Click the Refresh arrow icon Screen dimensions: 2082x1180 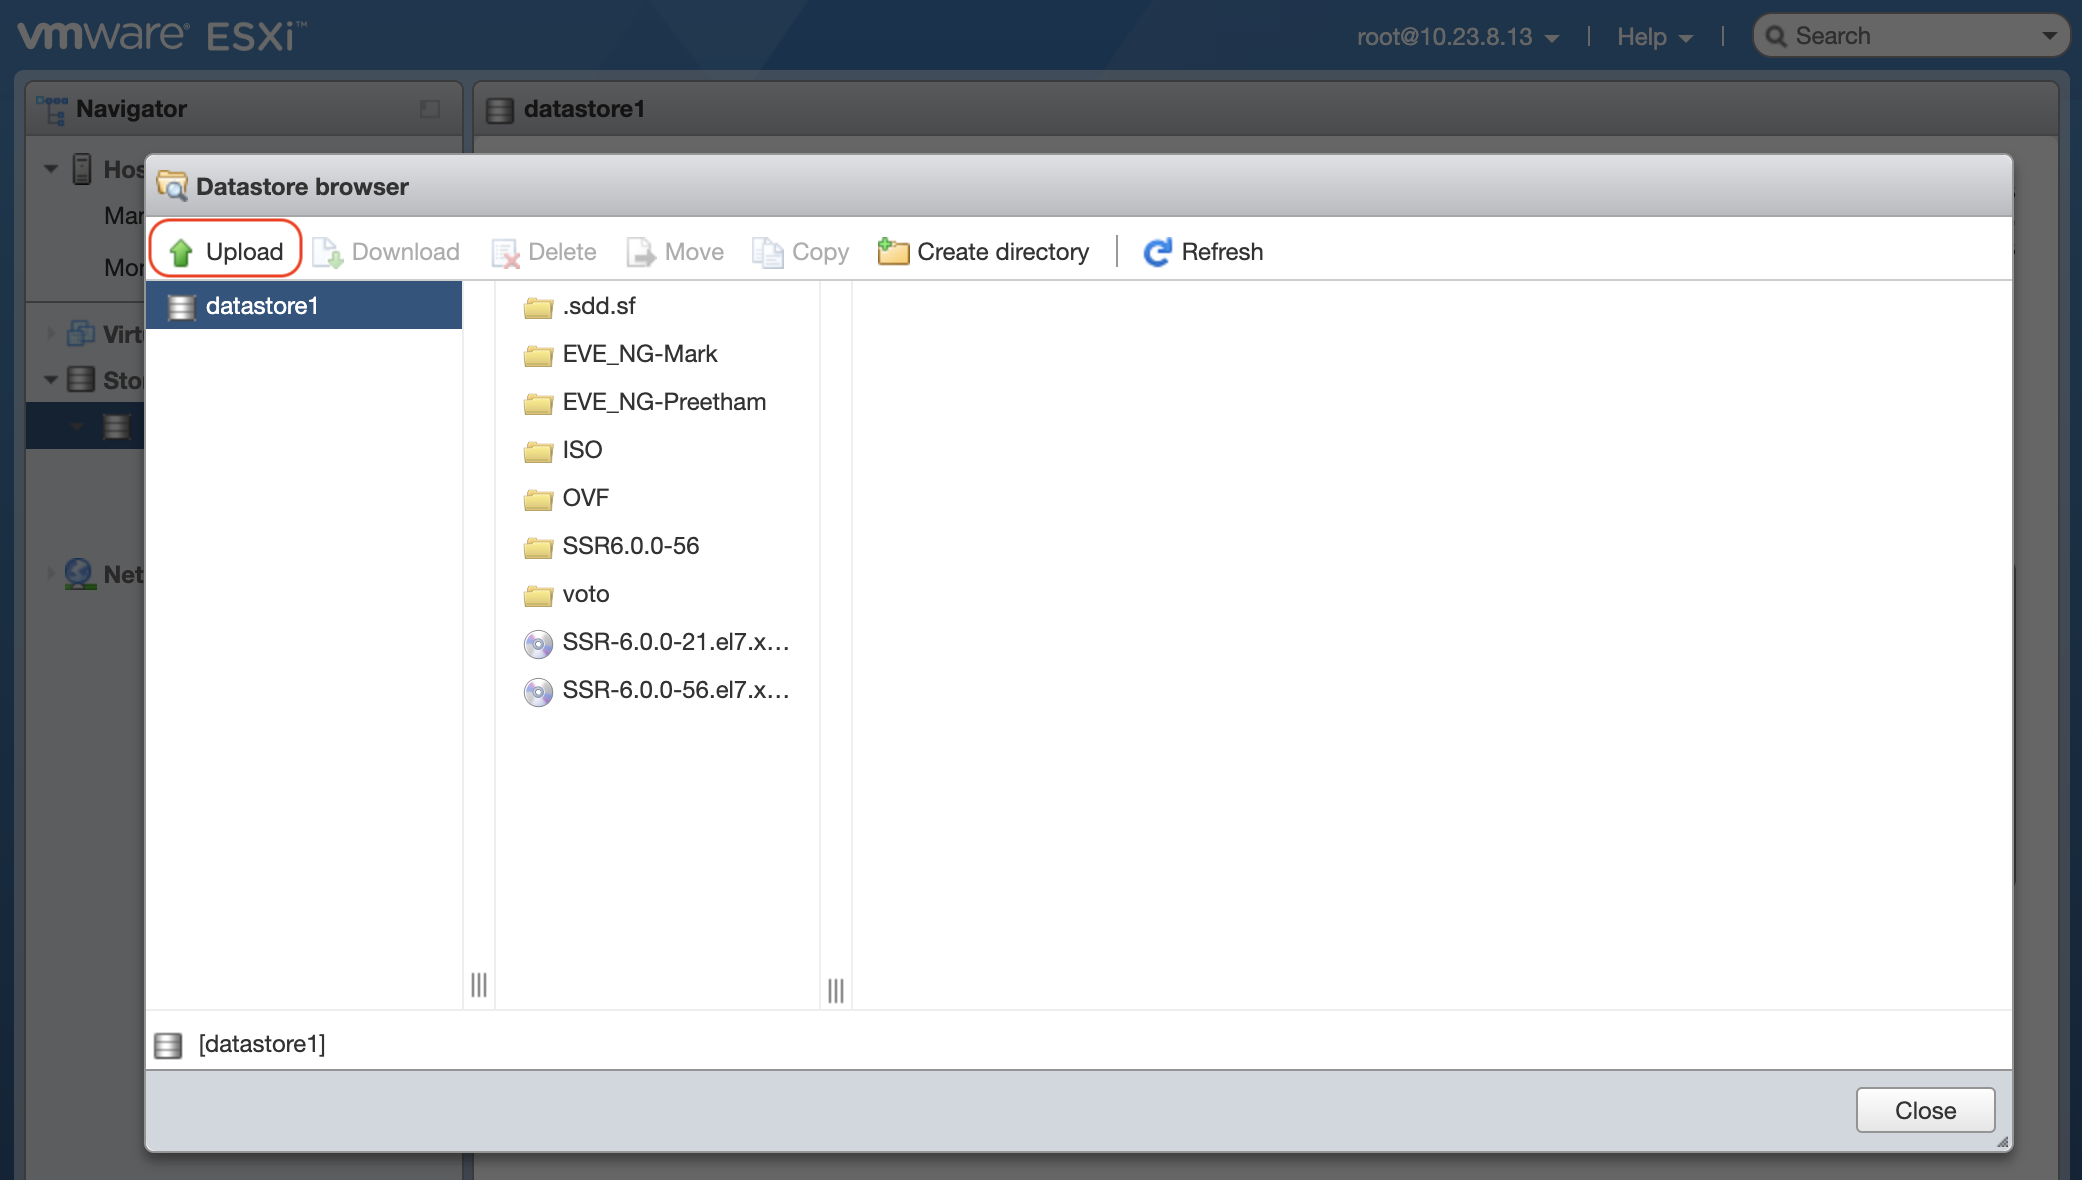[x=1157, y=252]
